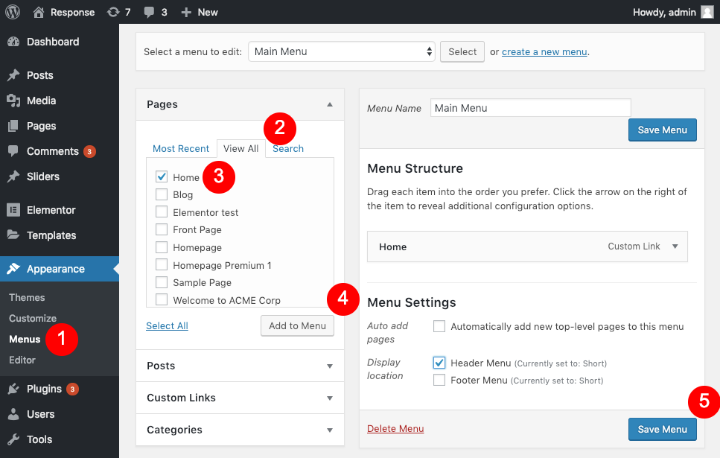The image size is (720, 458).
Task: Check automatically add new top-level pages
Action: click(439, 326)
